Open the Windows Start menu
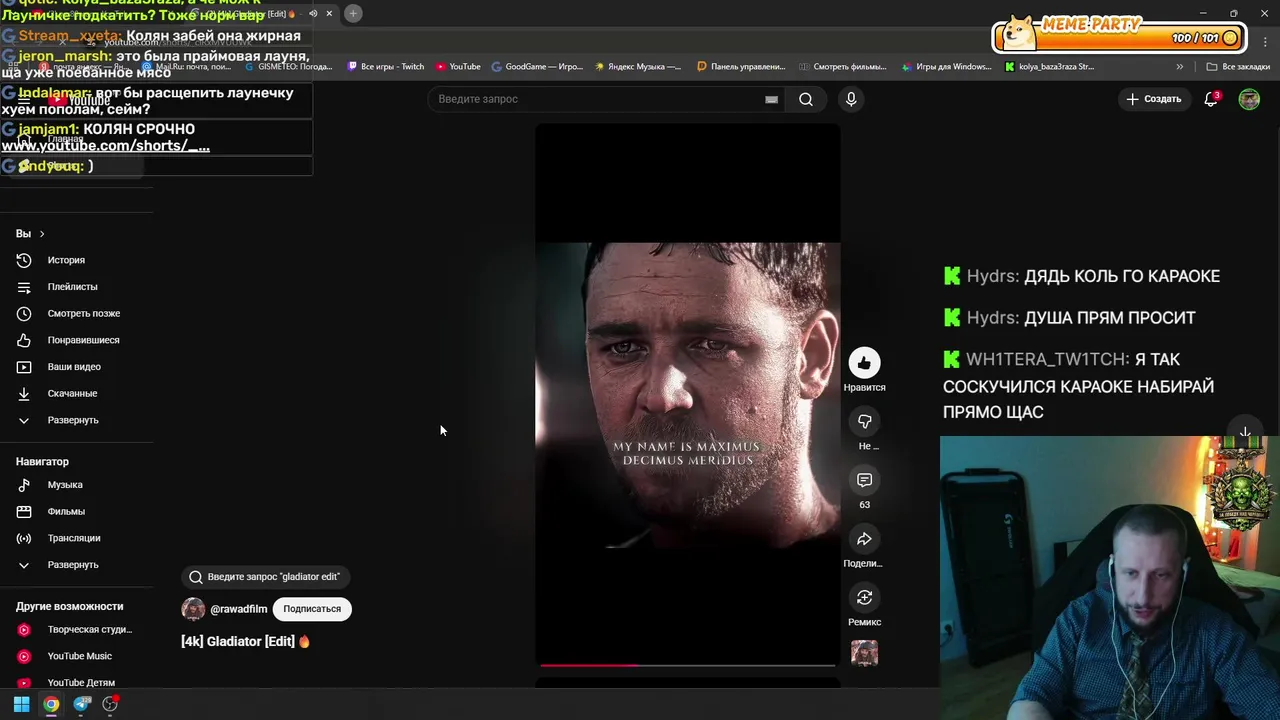 [x=21, y=704]
